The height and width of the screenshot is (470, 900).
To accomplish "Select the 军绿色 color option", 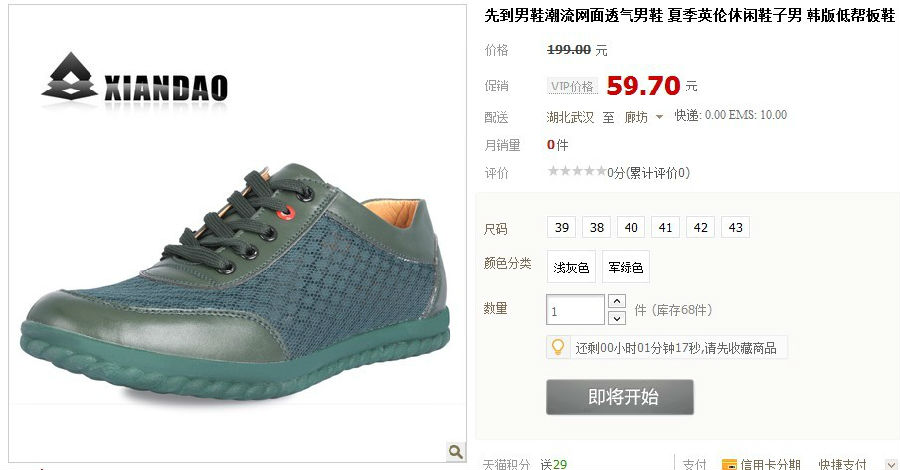I will click(626, 267).
